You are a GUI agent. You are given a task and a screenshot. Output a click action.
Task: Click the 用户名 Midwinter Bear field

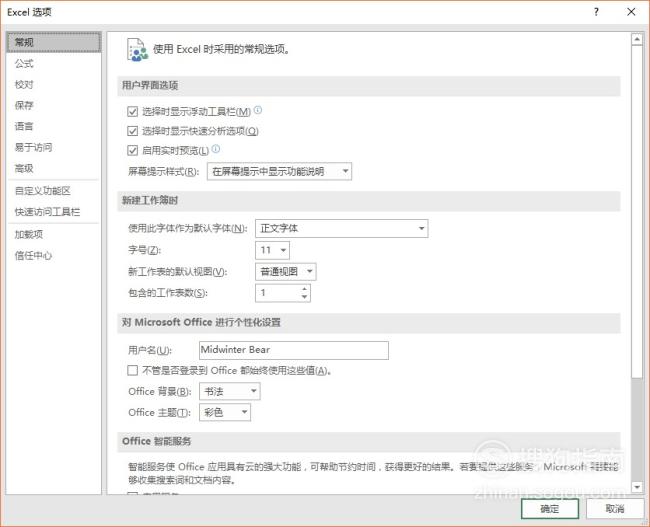pos(294,350)
